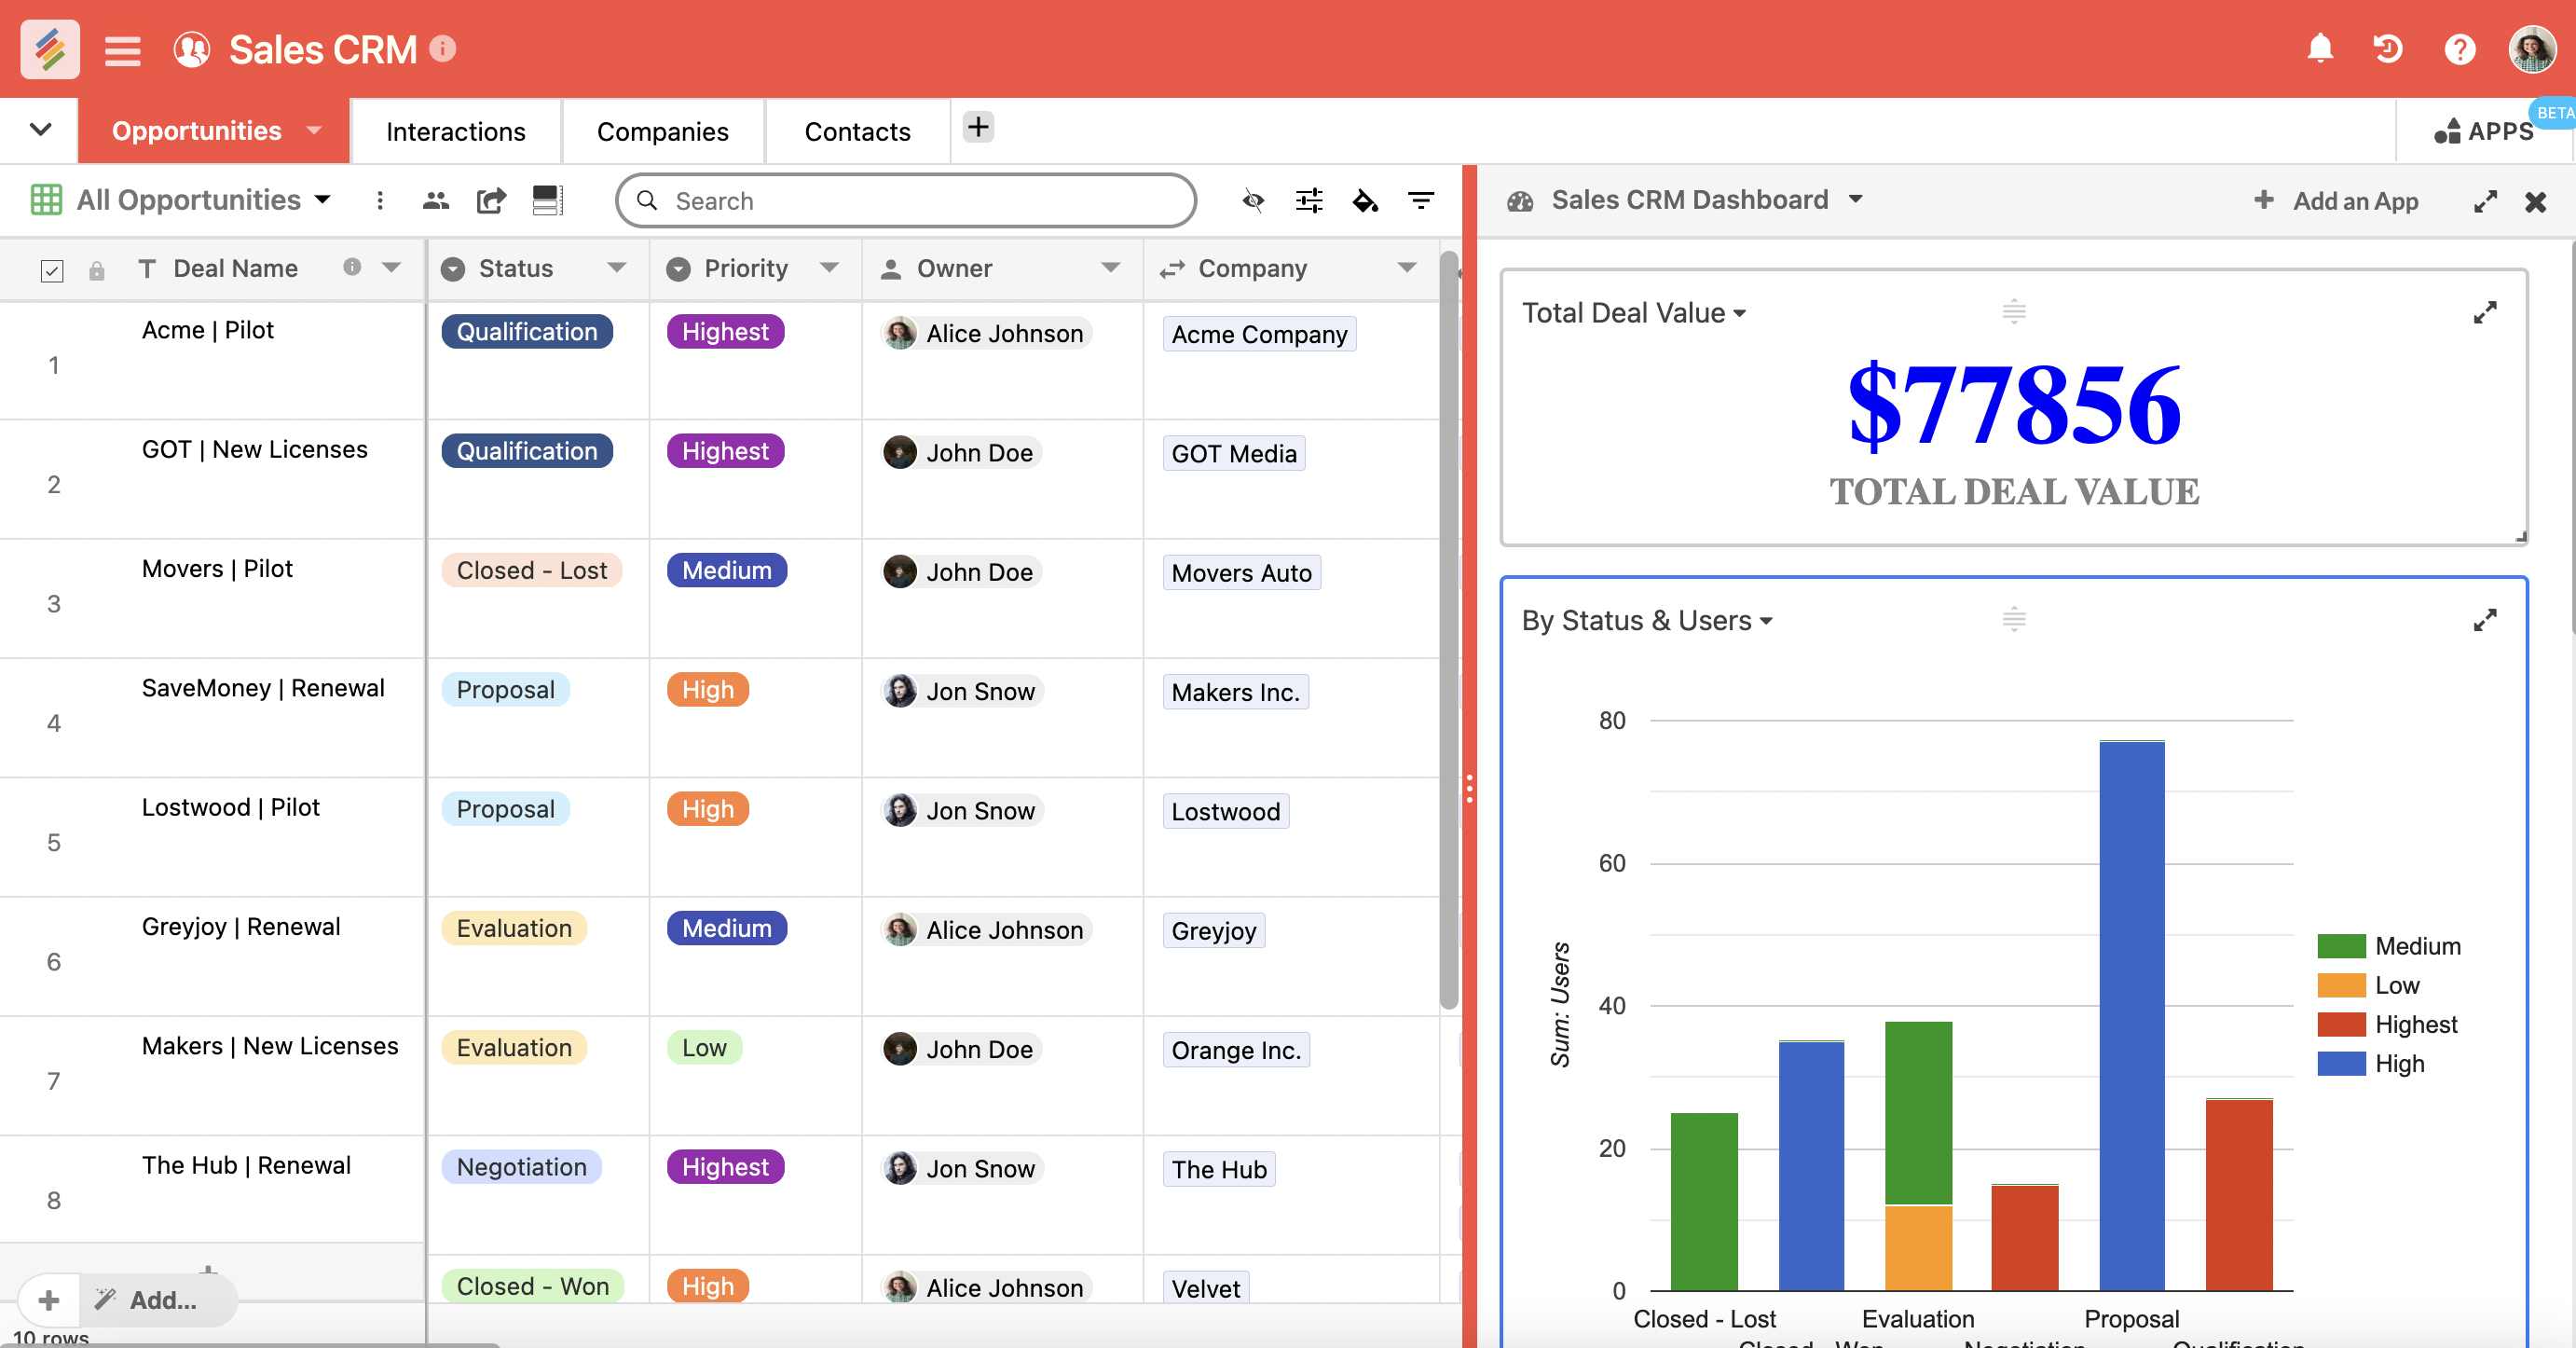The width and height of the screenshot is (2576, 1348).
Task: Open the APPS panel button
Action: pyautogui.click(x=2488, y=130)
